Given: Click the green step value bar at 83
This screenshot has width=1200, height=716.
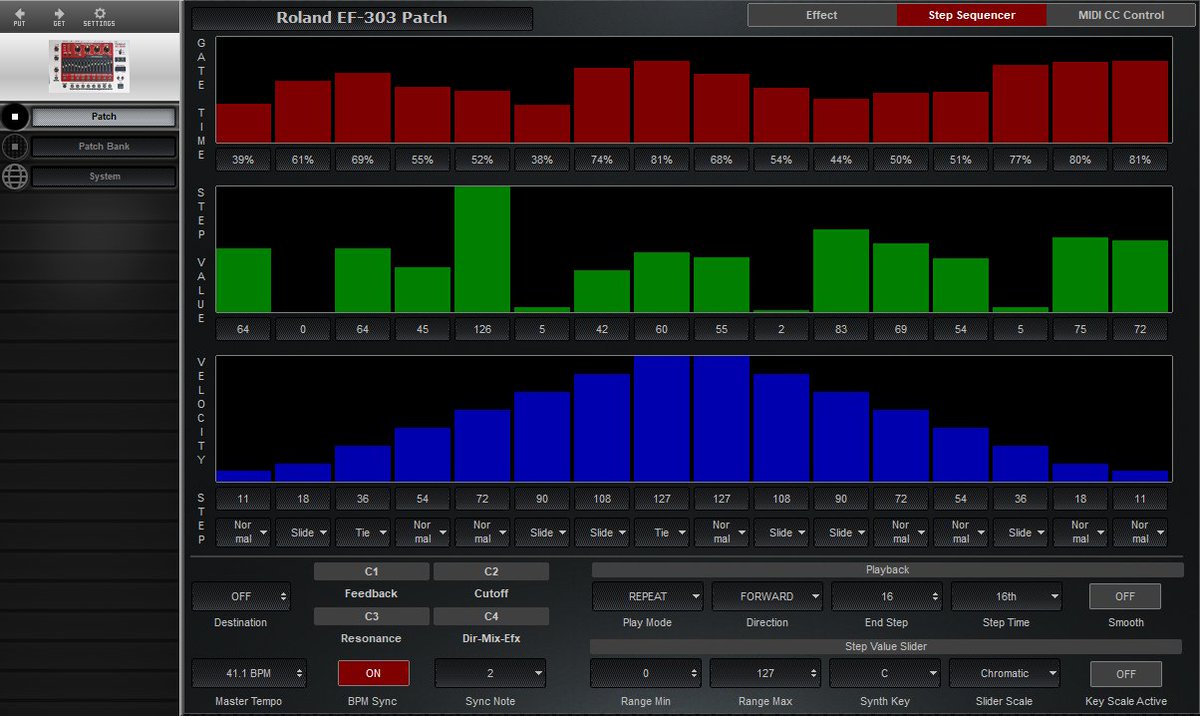Looking at the screenshot, I should click(x=841, y=271).
